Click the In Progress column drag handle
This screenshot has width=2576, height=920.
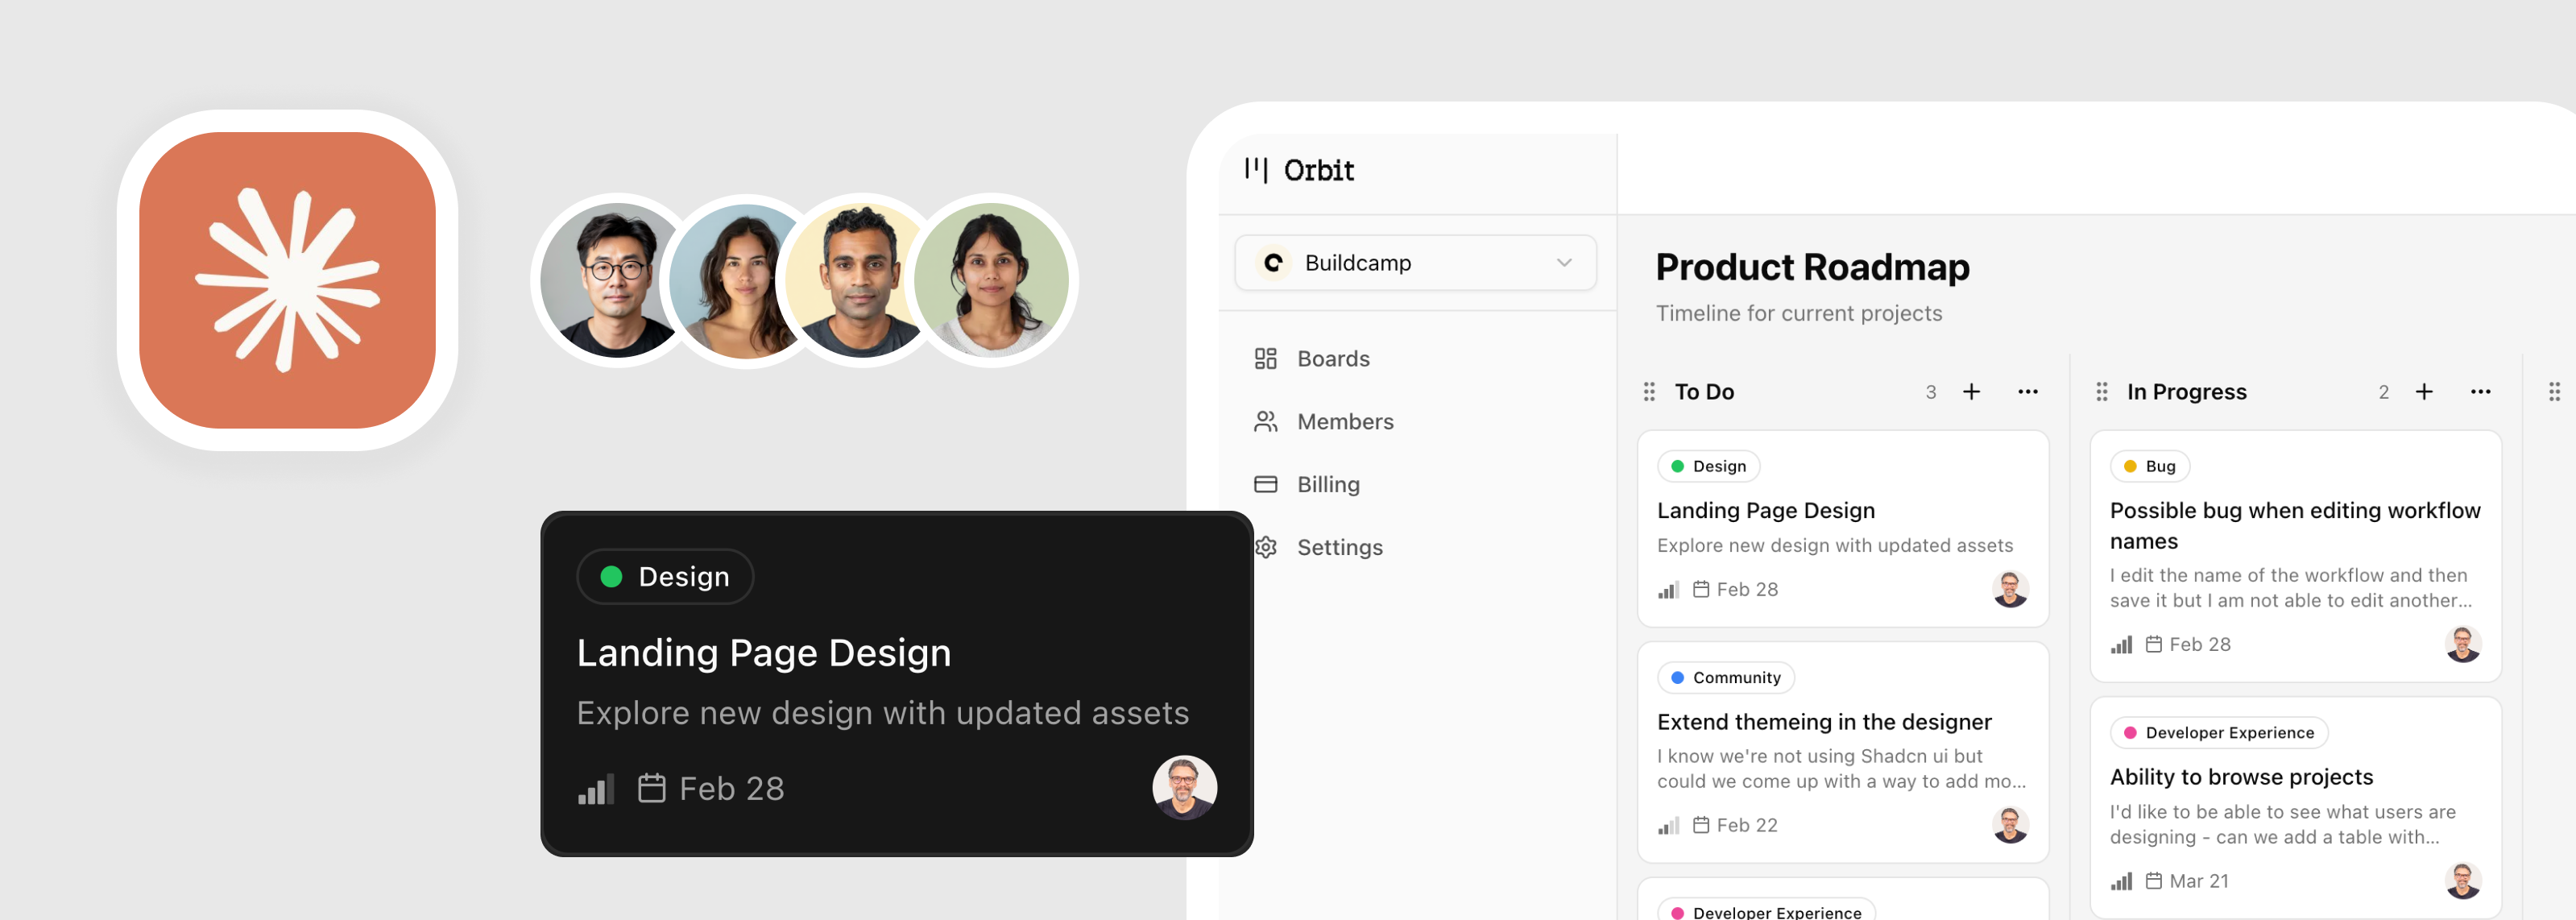coord(2102,392)
